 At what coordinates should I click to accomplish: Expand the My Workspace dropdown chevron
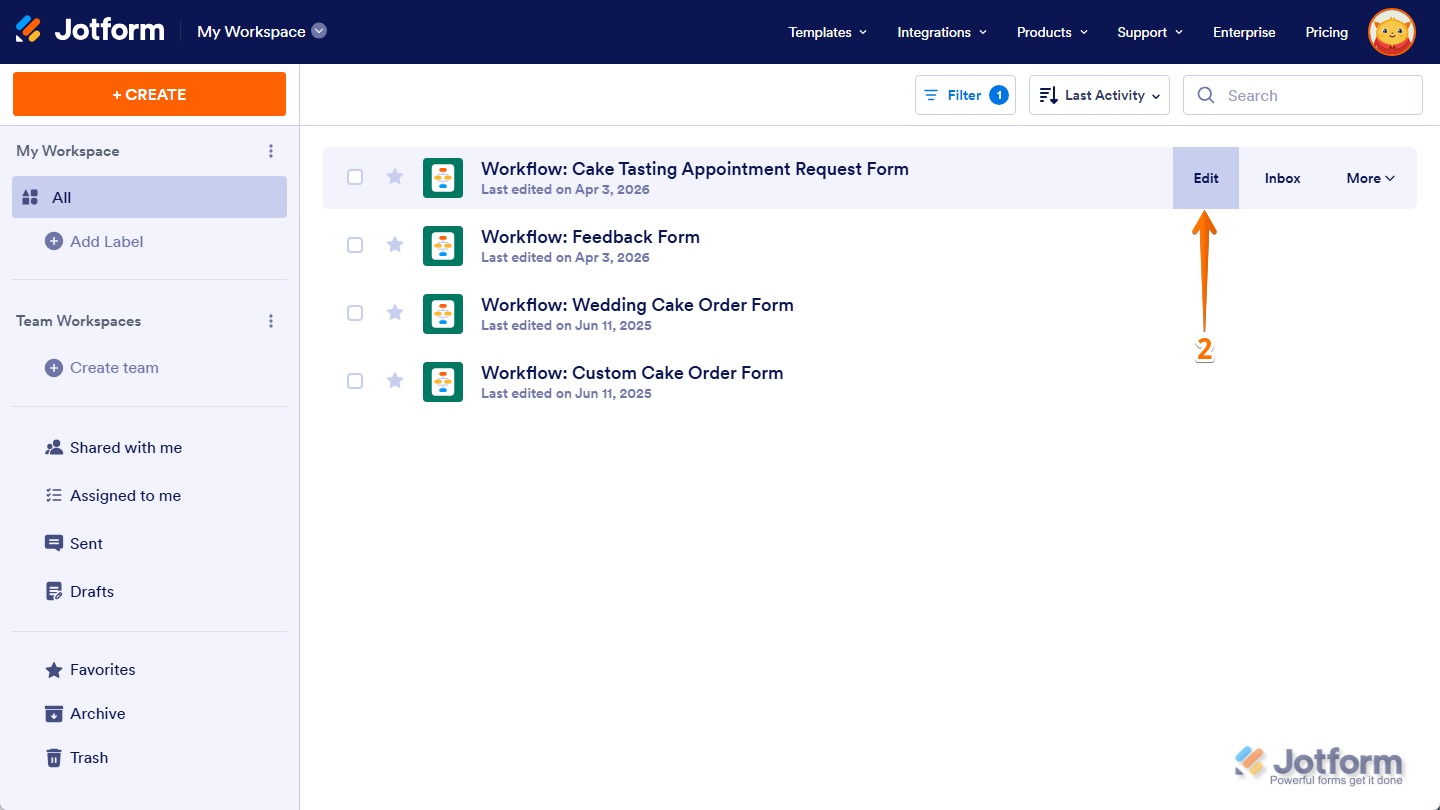tap(319, 30)
